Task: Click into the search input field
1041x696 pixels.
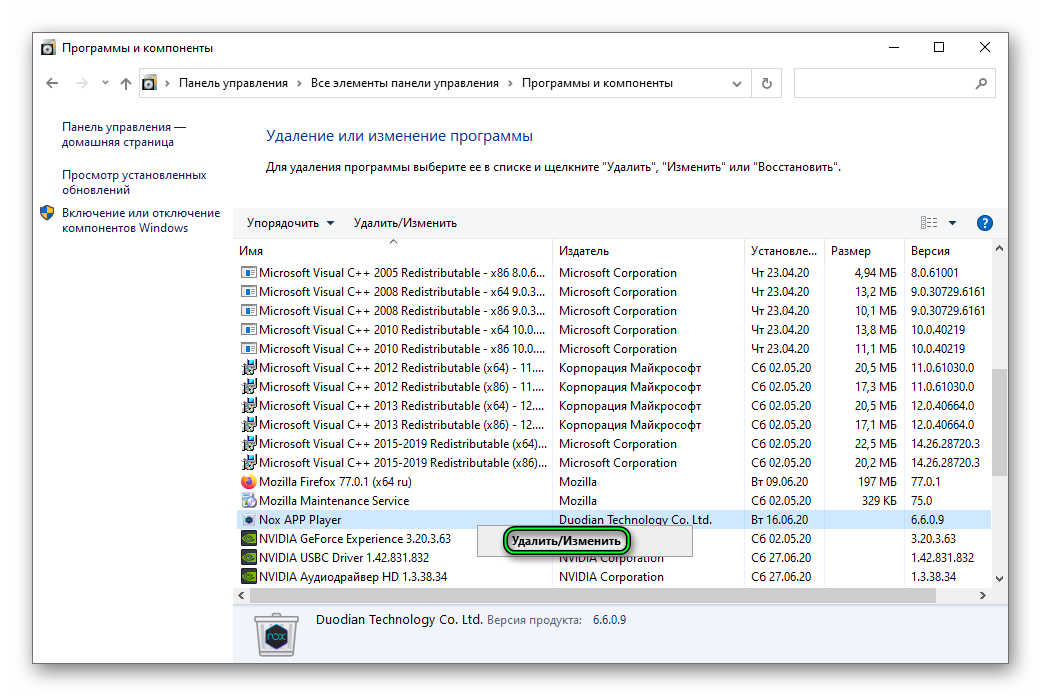Action: [883, 83]
